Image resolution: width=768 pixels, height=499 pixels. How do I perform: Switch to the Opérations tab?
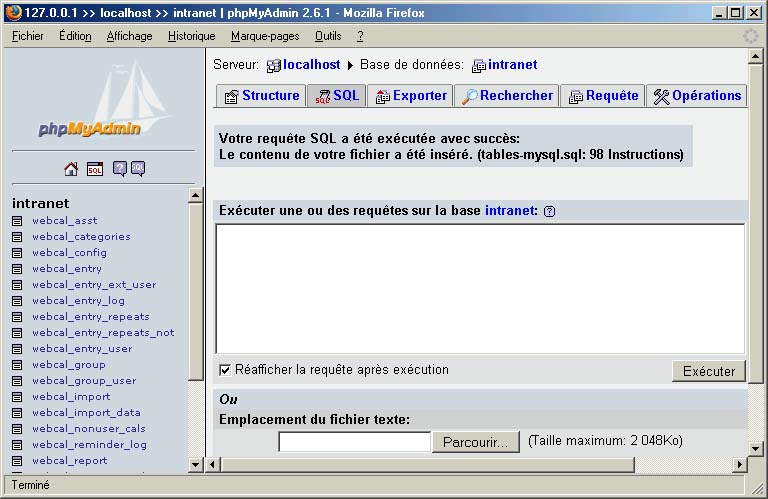[x=696, y=95]
